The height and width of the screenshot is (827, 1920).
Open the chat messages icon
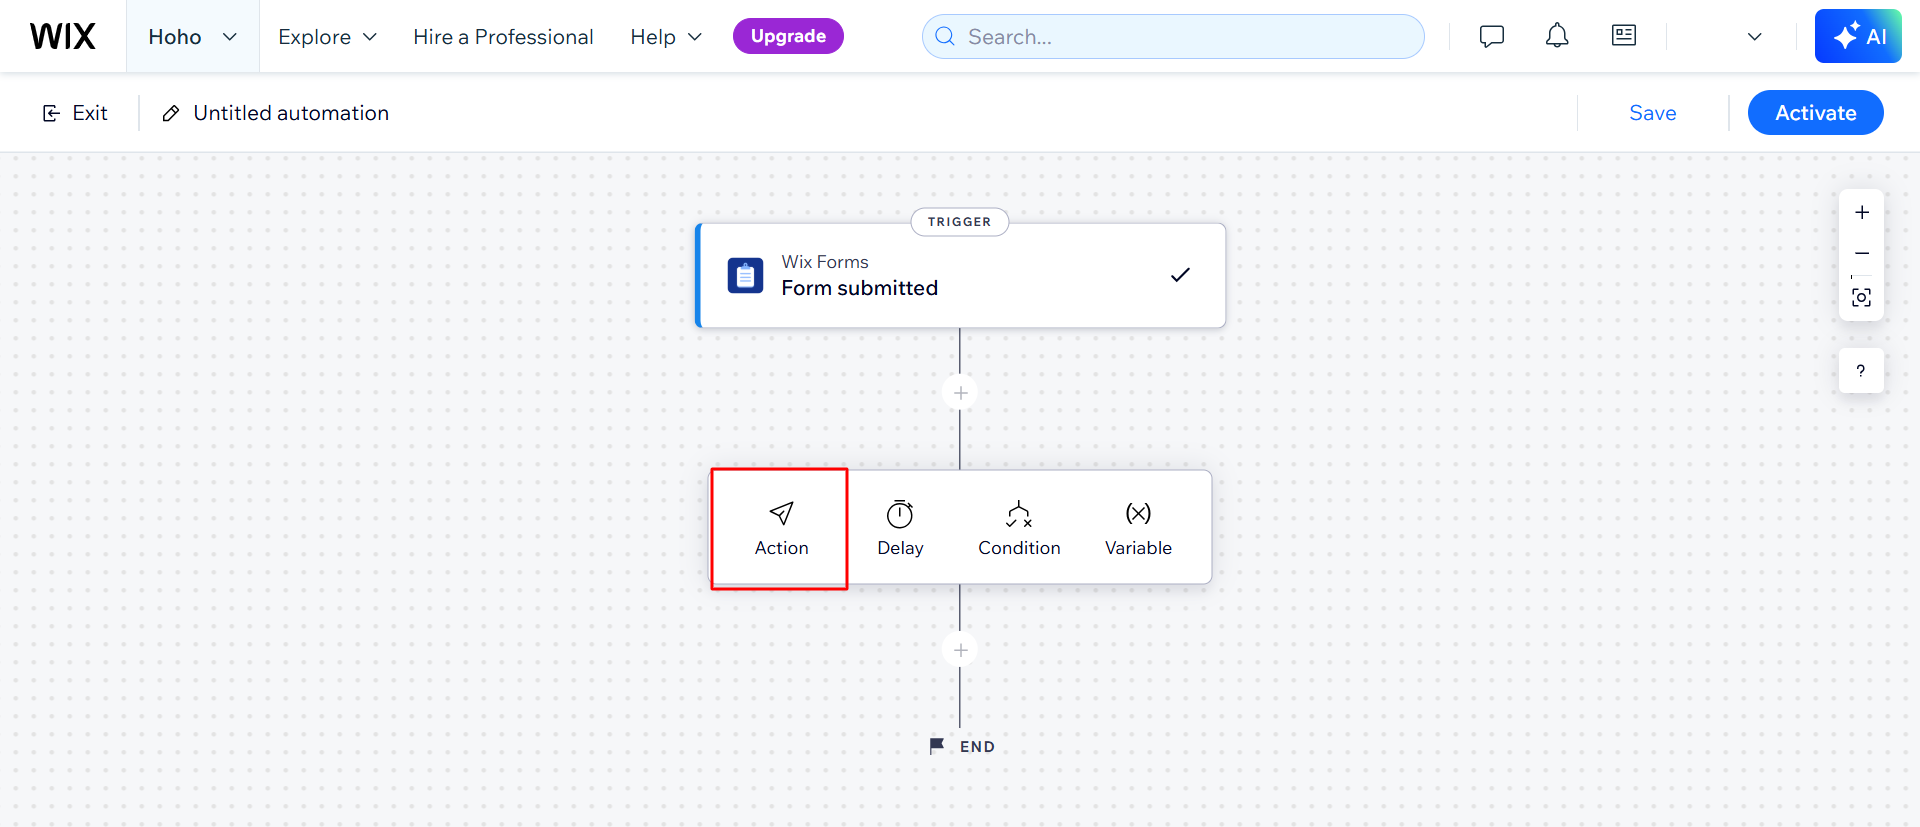pyautogui.click(x=1492, y=37)
